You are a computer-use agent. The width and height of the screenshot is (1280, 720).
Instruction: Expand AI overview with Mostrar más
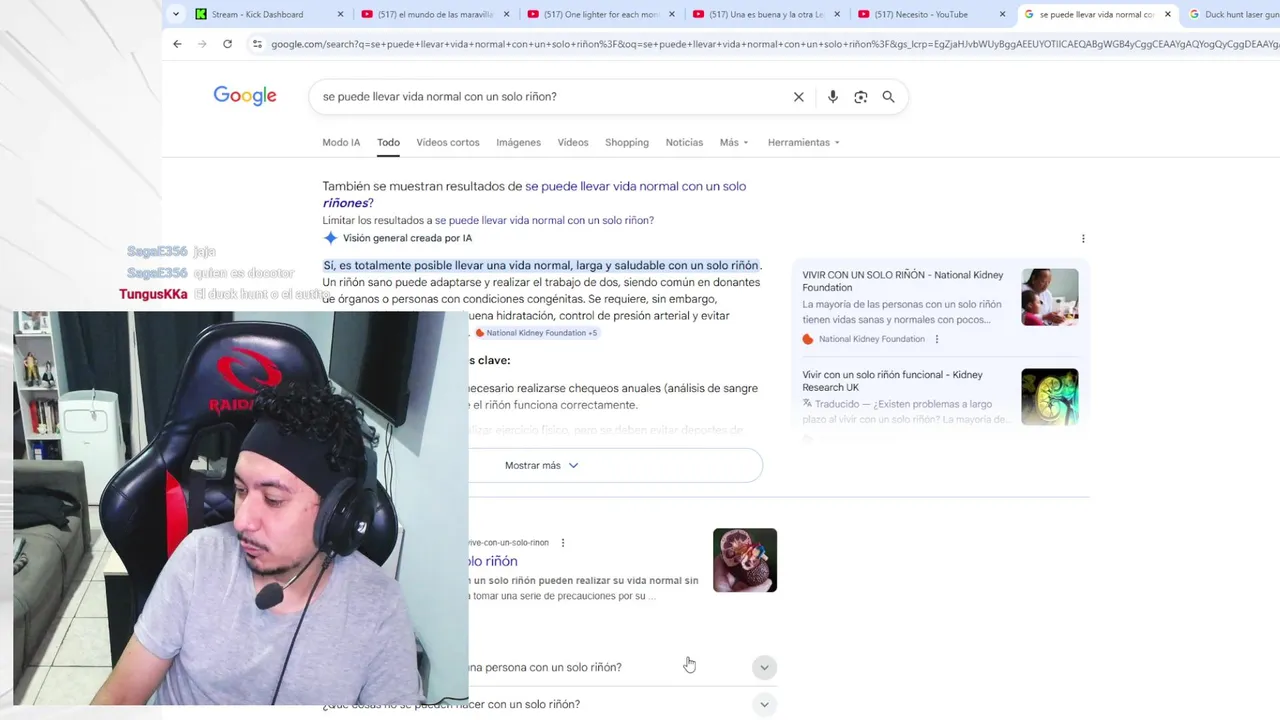[541, 465]
